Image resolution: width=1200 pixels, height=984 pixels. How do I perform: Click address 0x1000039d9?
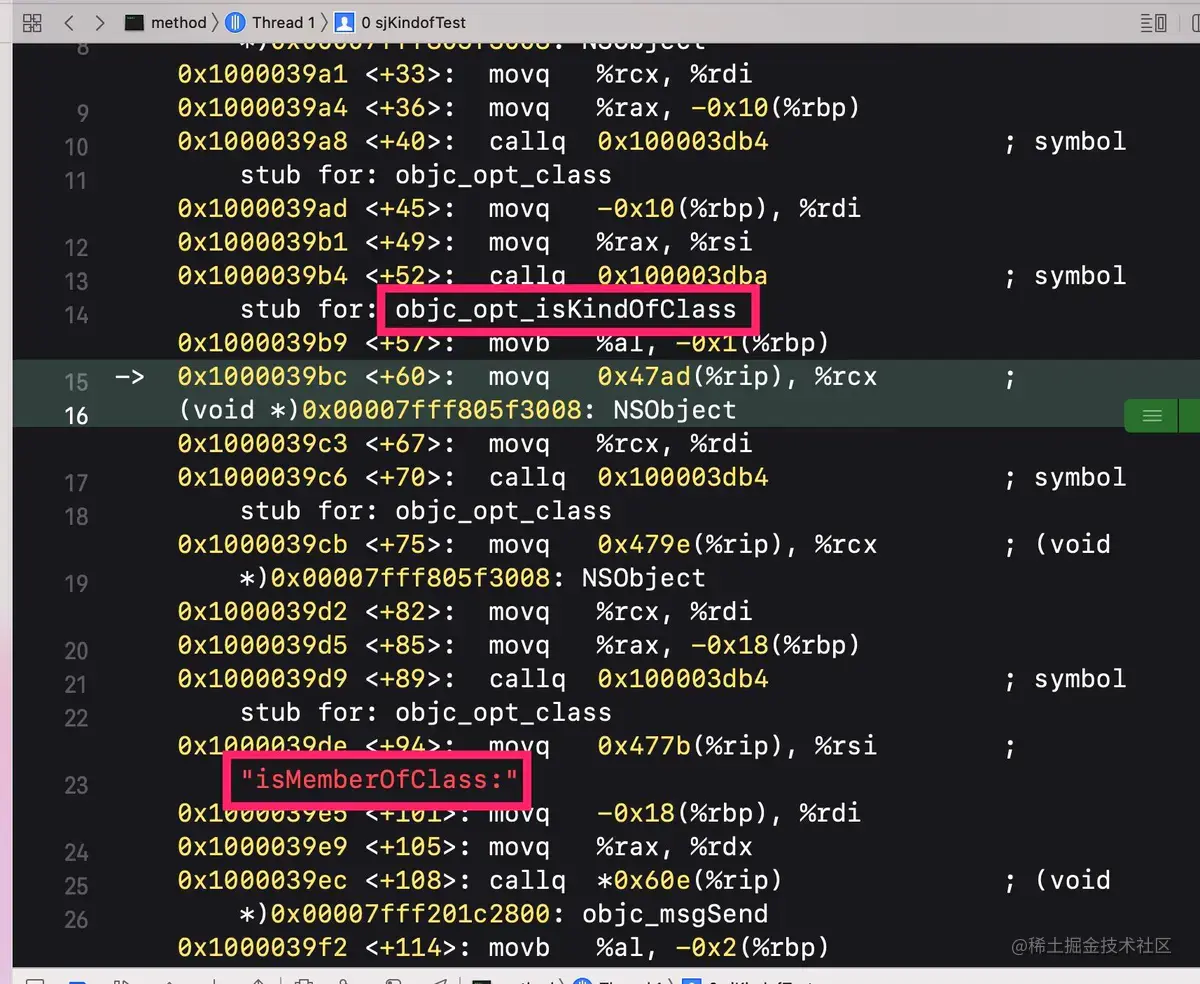pos(263,679)
